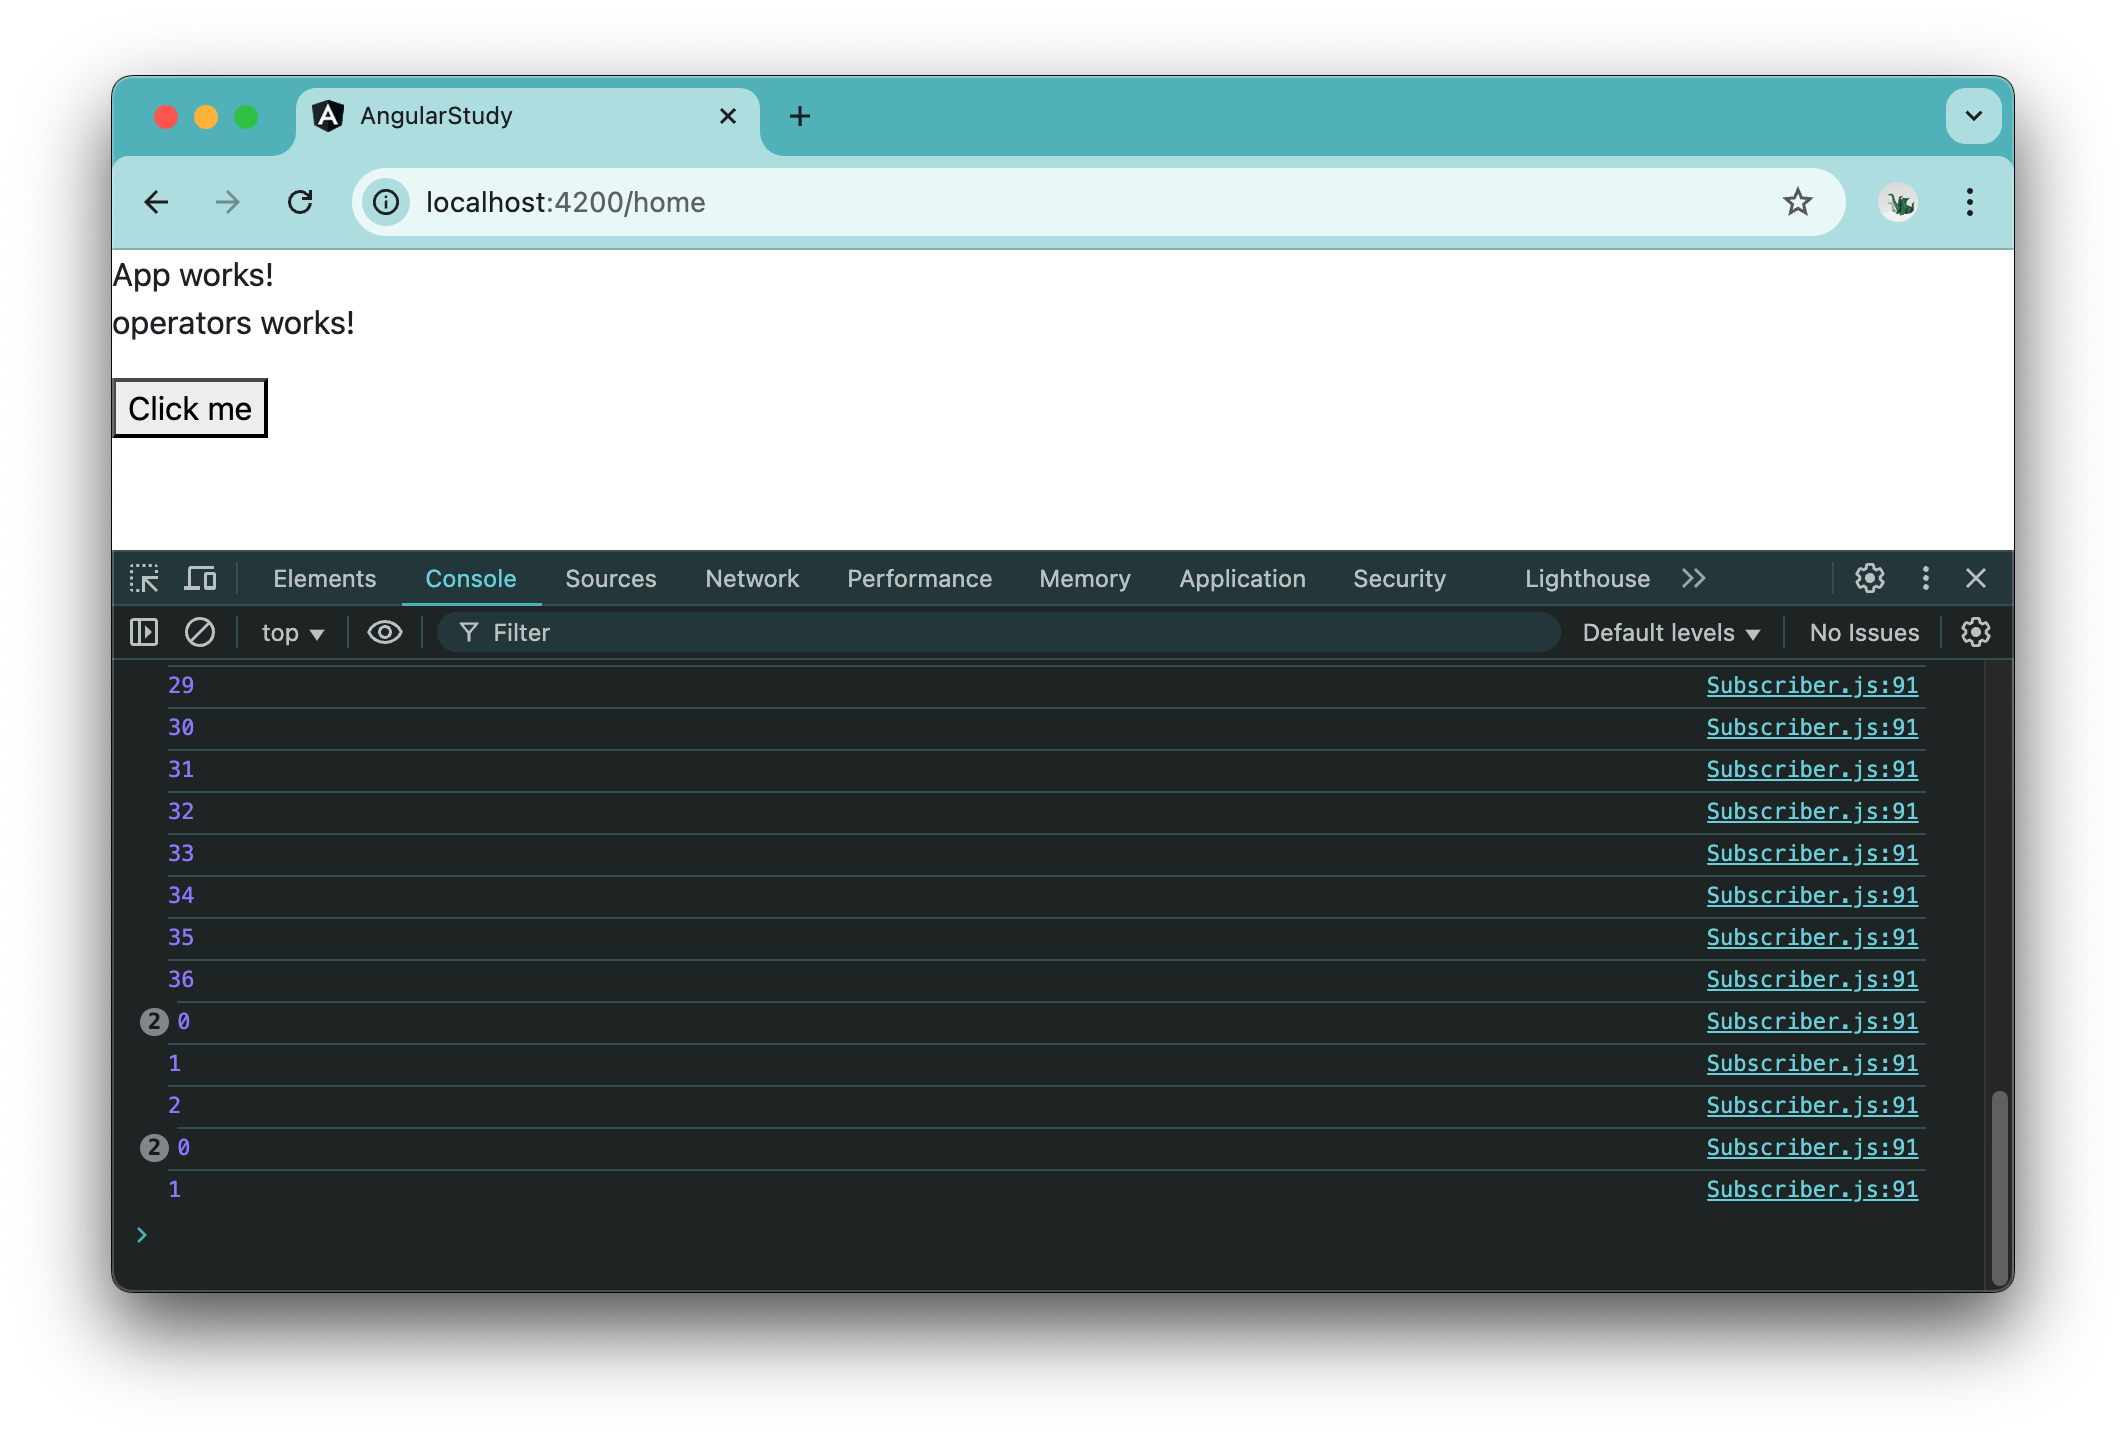Click the inspect element icon
2126x1440 pixels.
(x=145, y=579)
